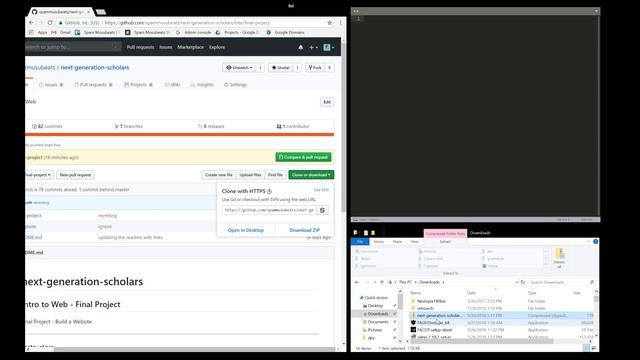
Task: Click the clone URL text field
Action: pos(269,210)
